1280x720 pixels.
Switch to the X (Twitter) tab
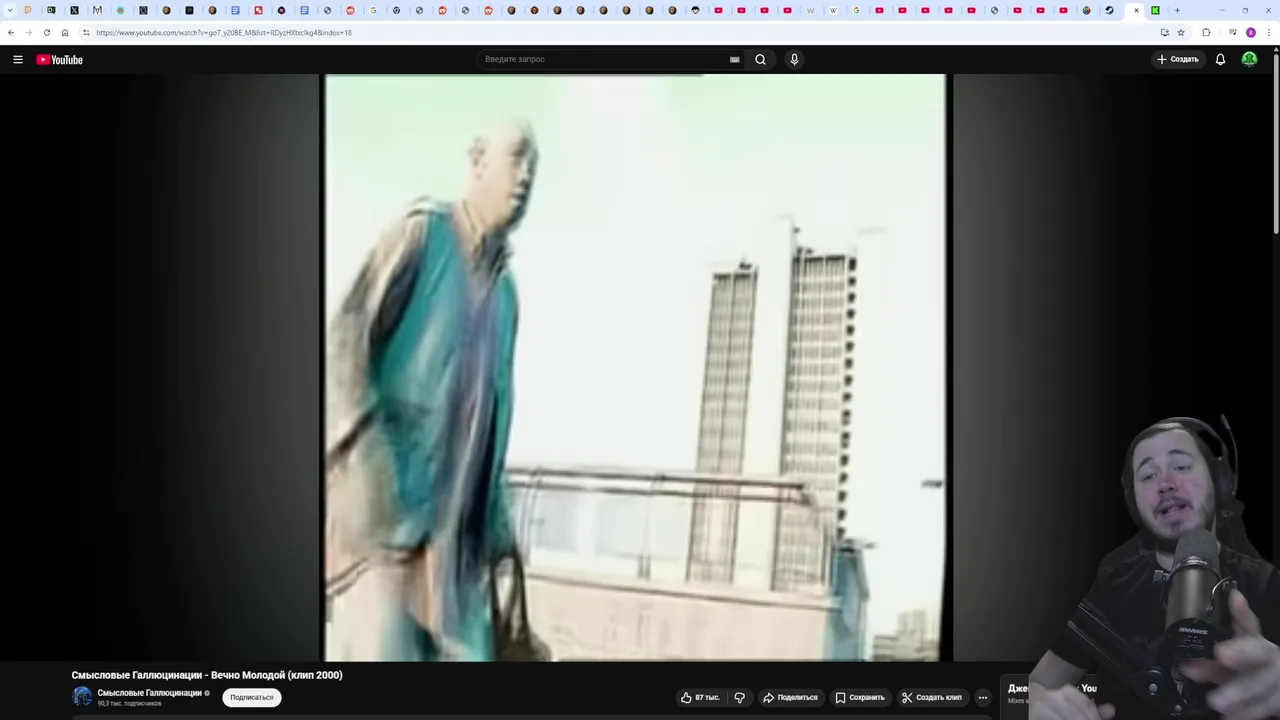pos(74,10)
